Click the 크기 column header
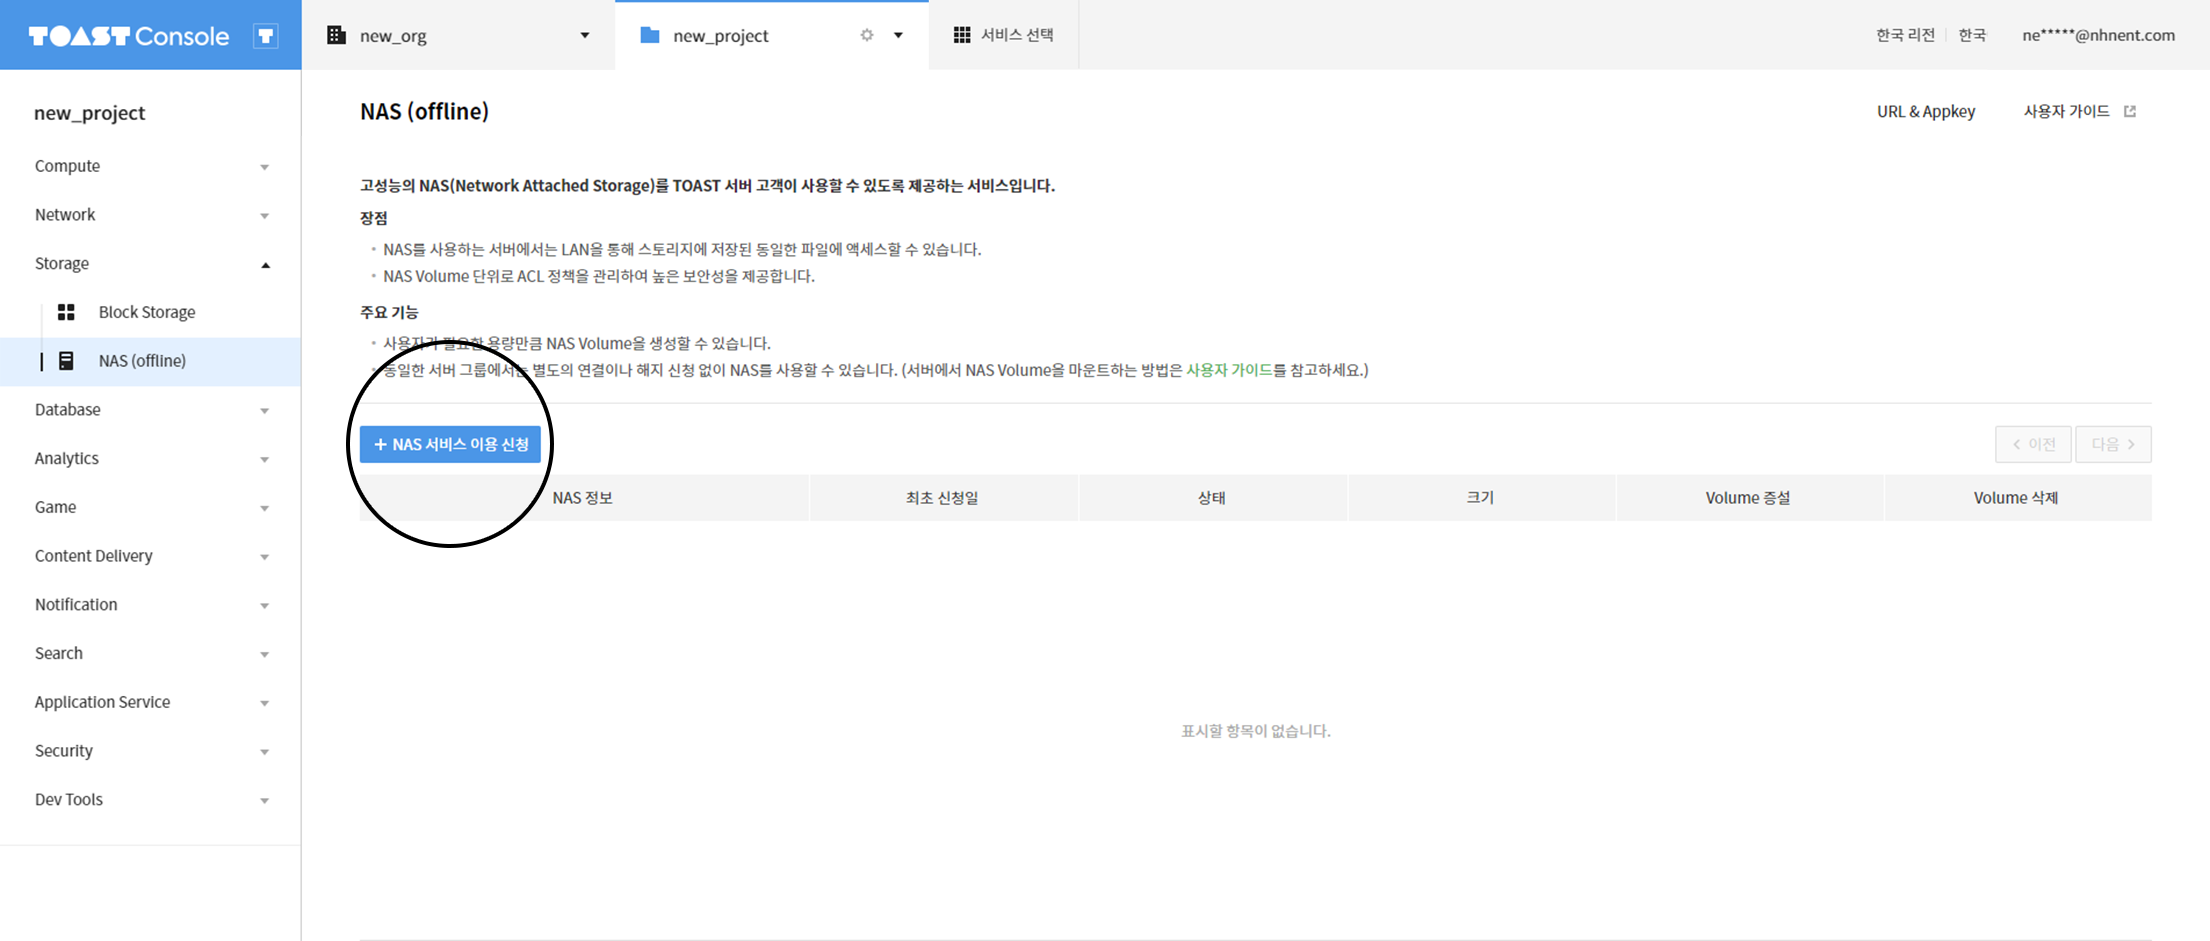This screenshot has width=2210, height=941. [1480, 498]
